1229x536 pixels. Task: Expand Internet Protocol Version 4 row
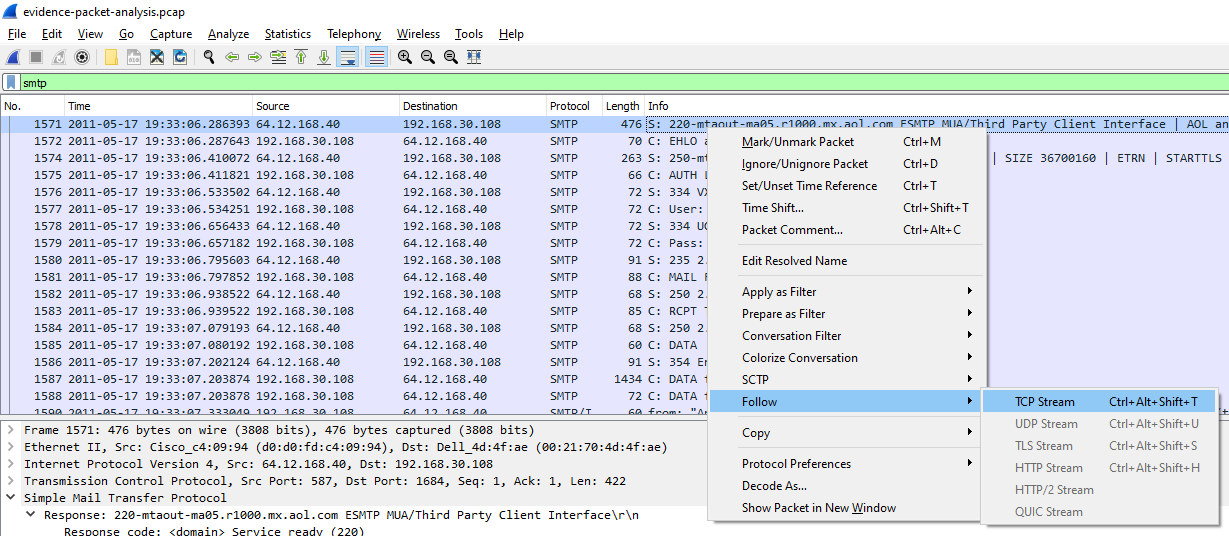(11, 464)
